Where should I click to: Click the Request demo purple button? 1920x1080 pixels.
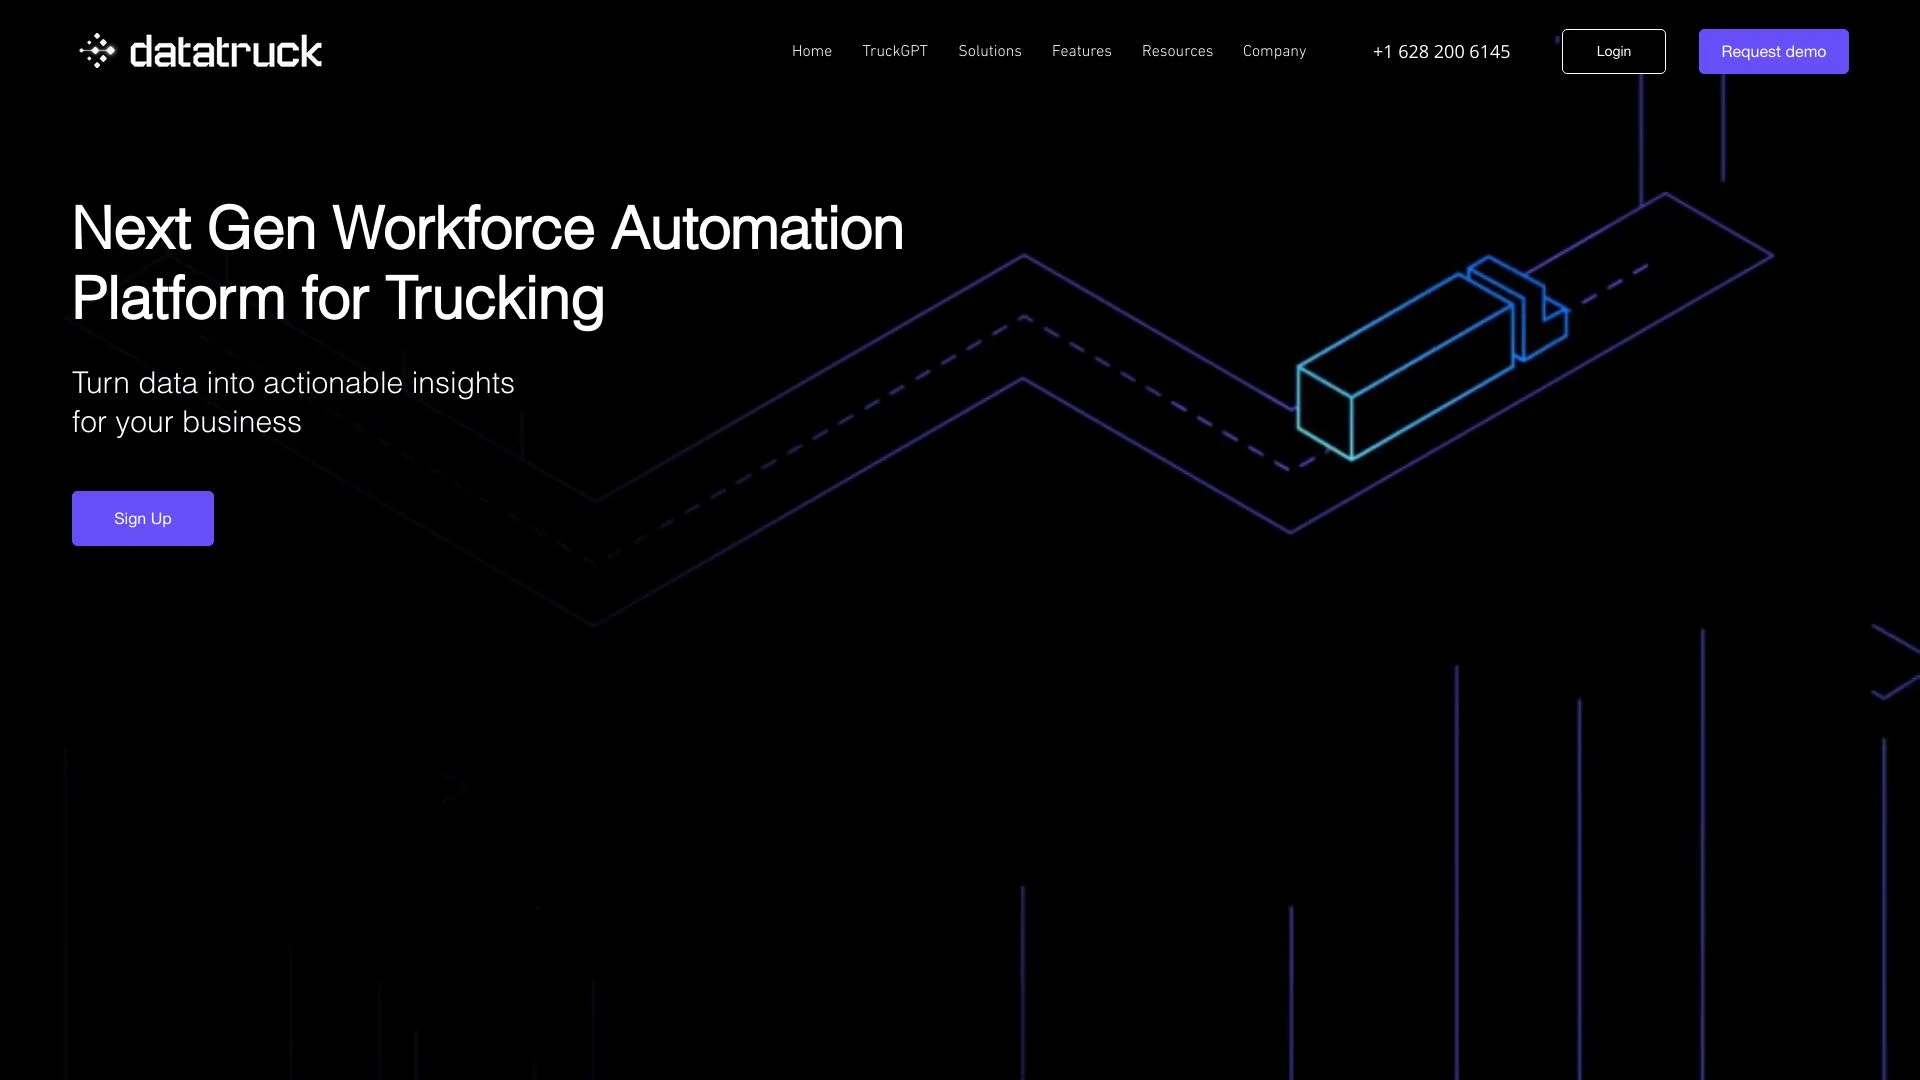click(x=1773, y=51)
